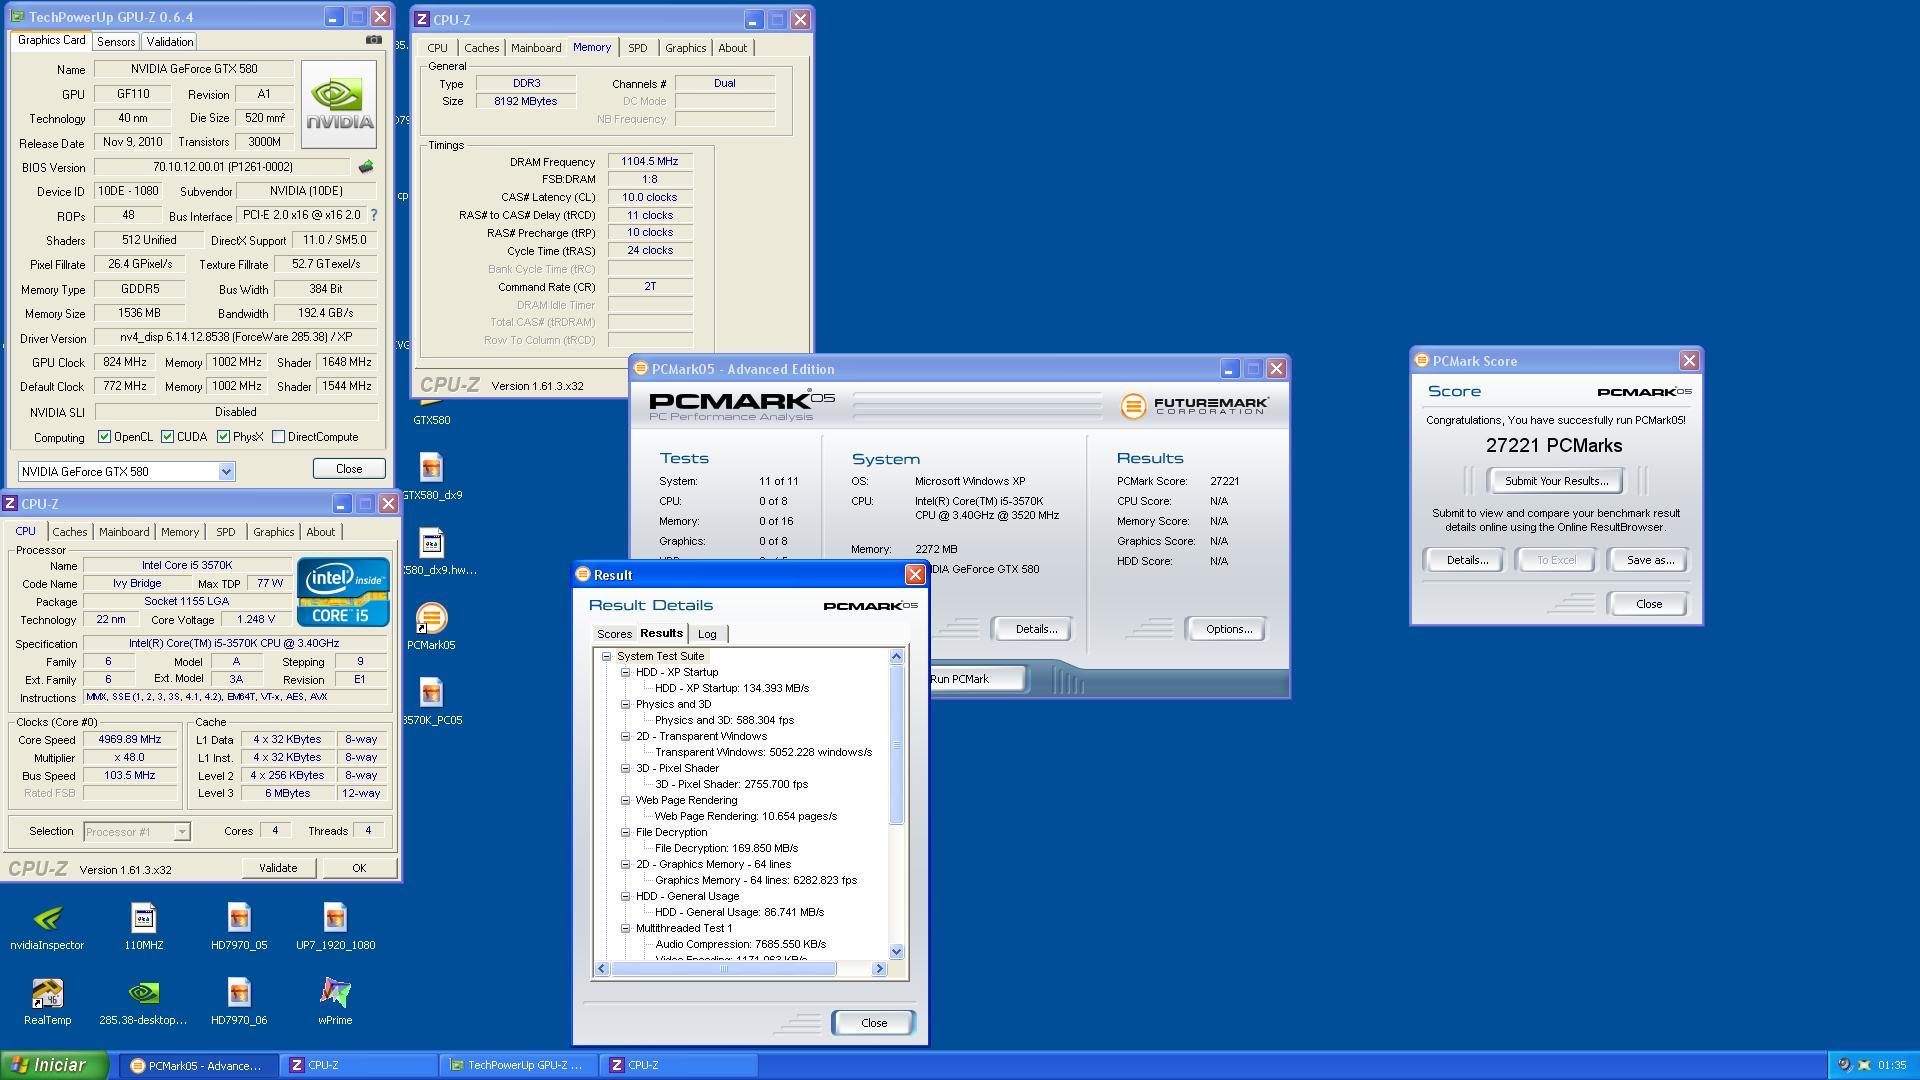
Task: Toggle the OpenCL checkbox
Action: point(104,437)
